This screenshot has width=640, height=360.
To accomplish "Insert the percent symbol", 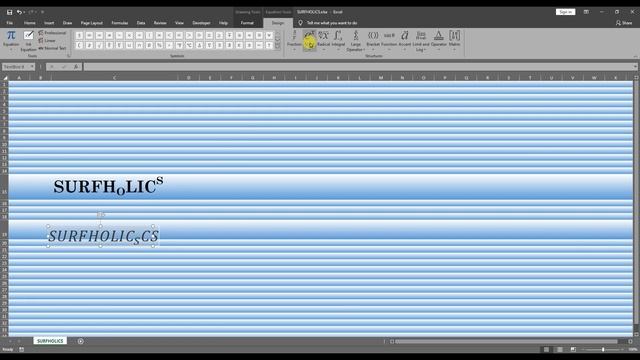I will [x=159, y=45].
